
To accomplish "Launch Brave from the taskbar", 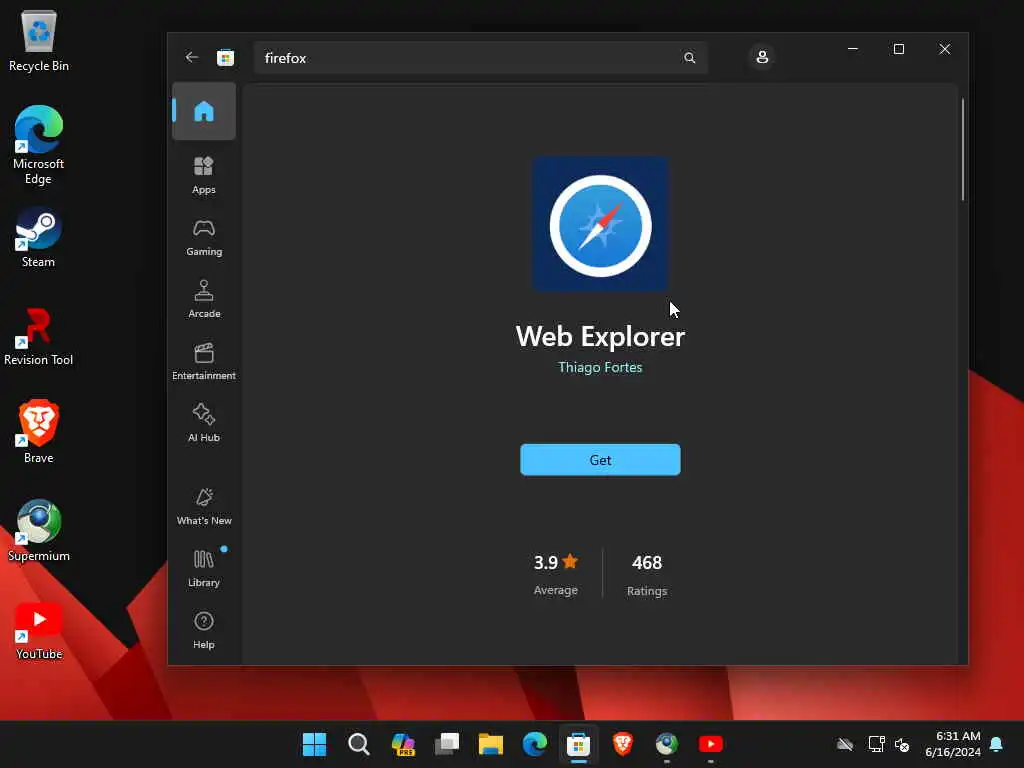I will click(x=622, y=744).
